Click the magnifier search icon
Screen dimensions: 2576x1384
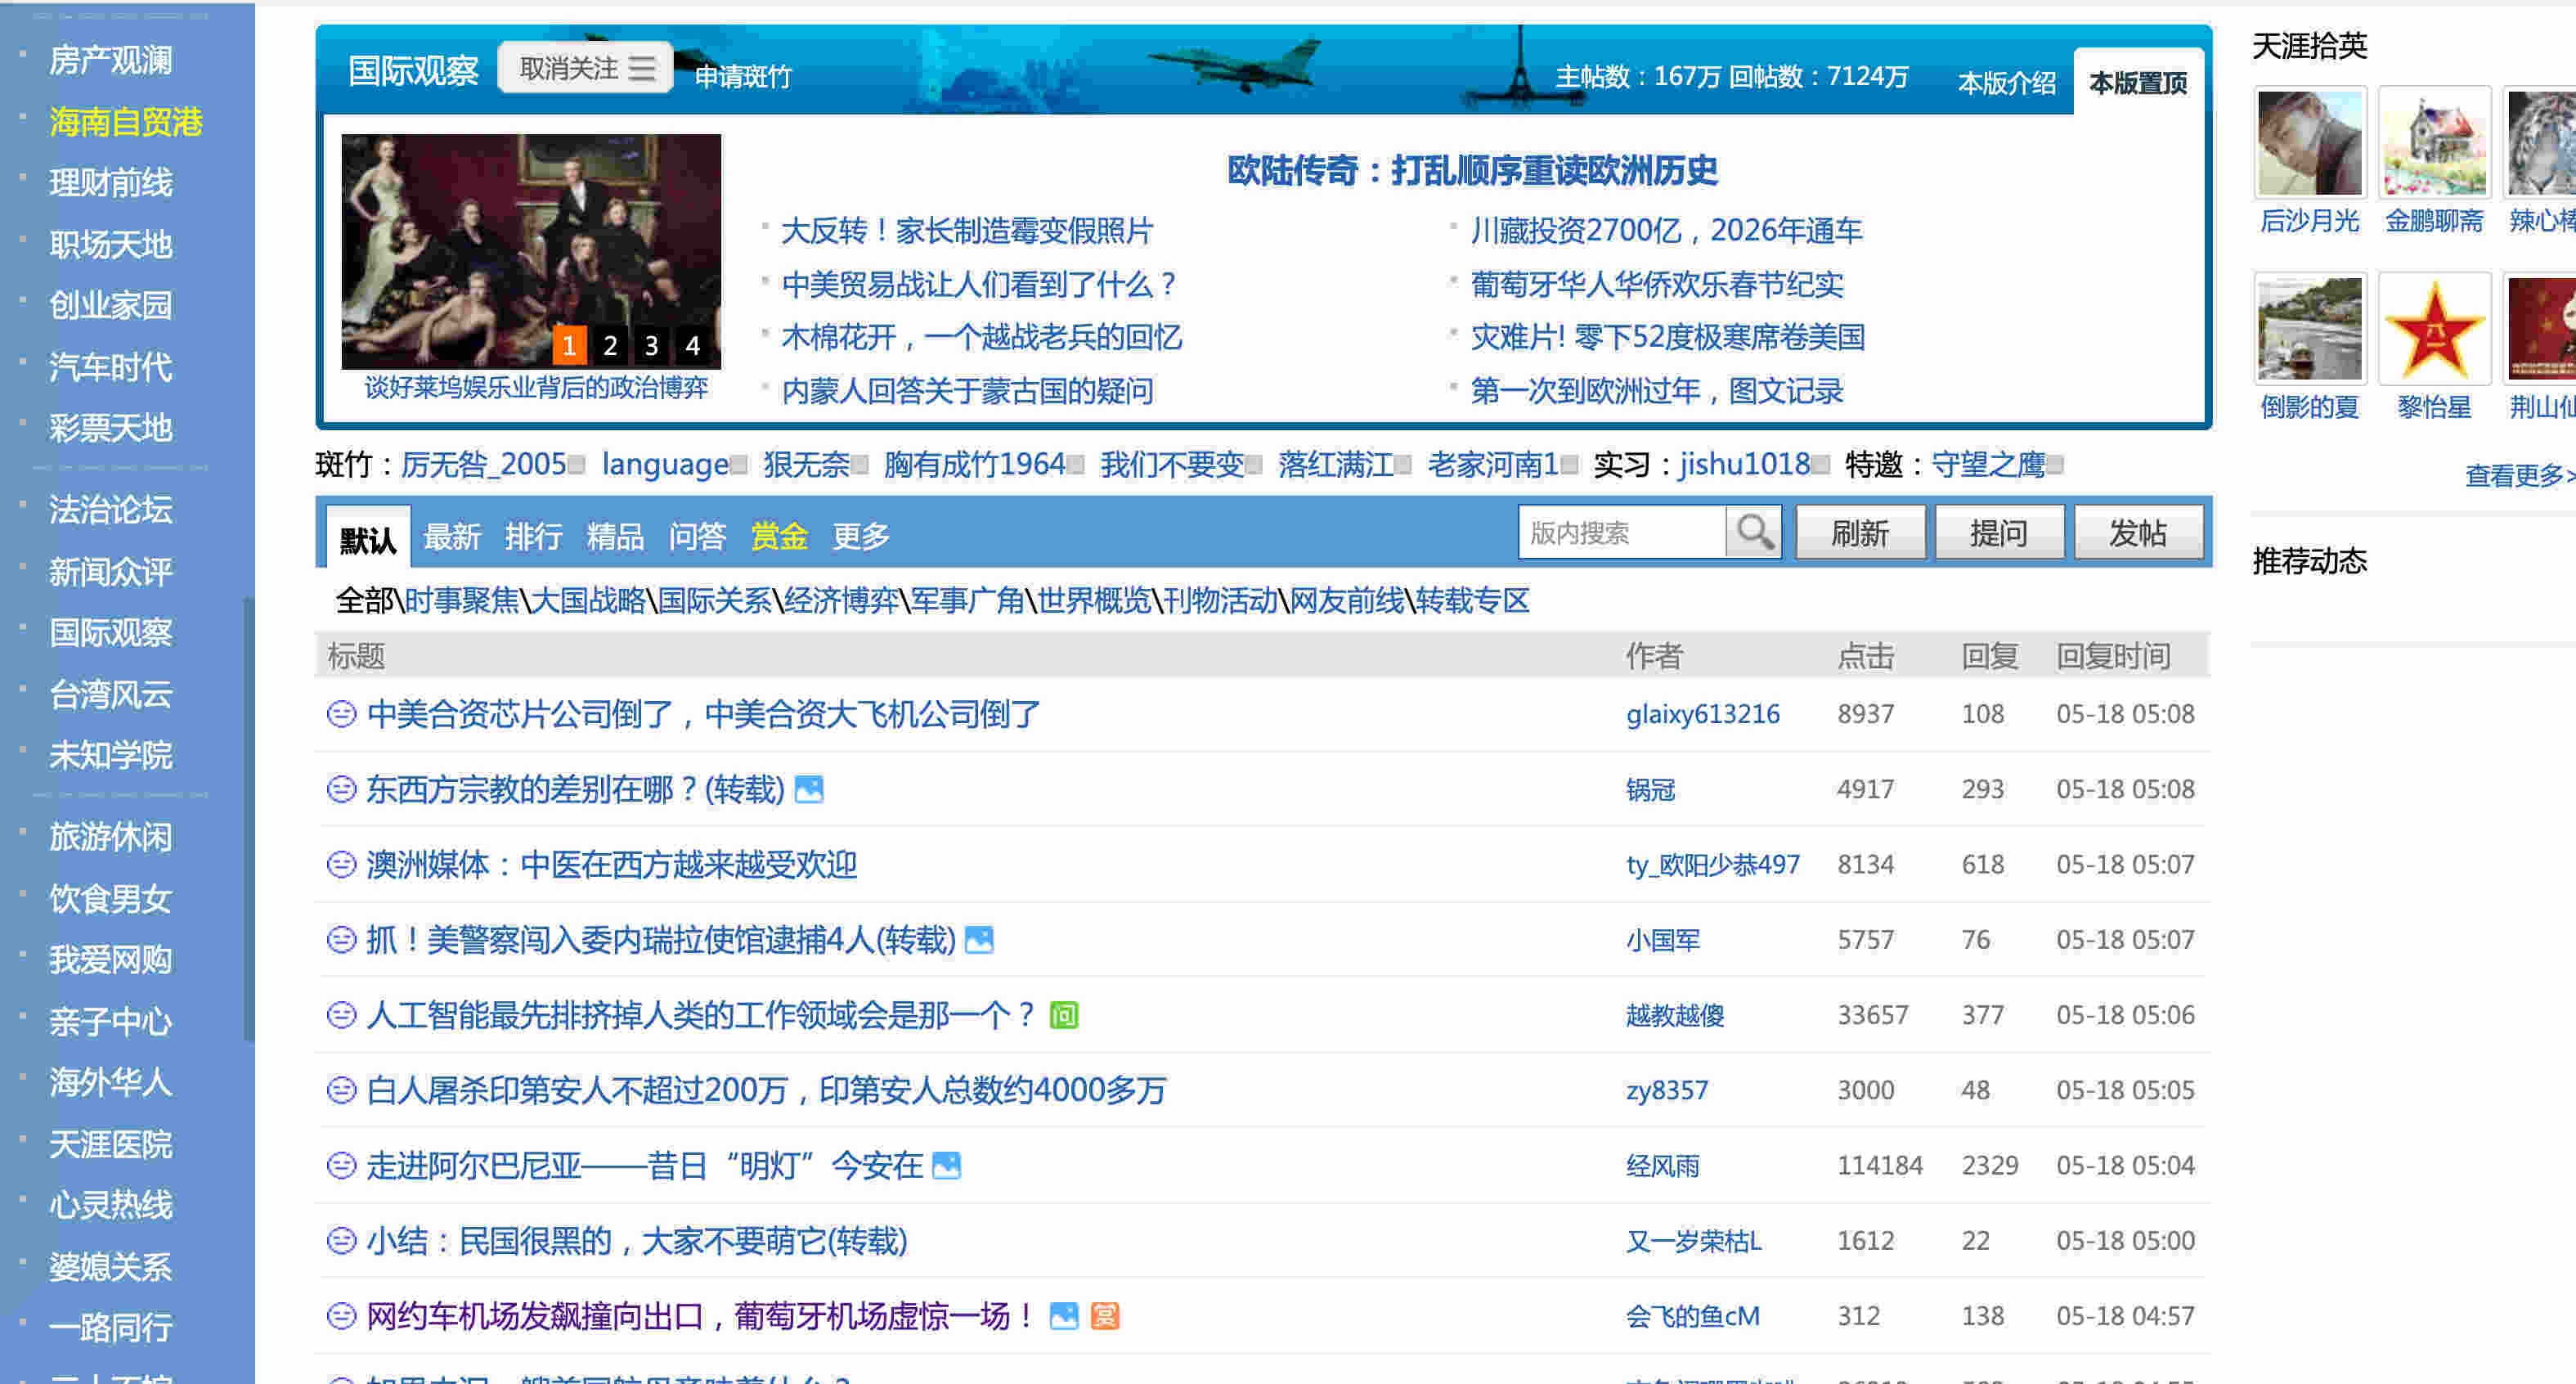1753,532
